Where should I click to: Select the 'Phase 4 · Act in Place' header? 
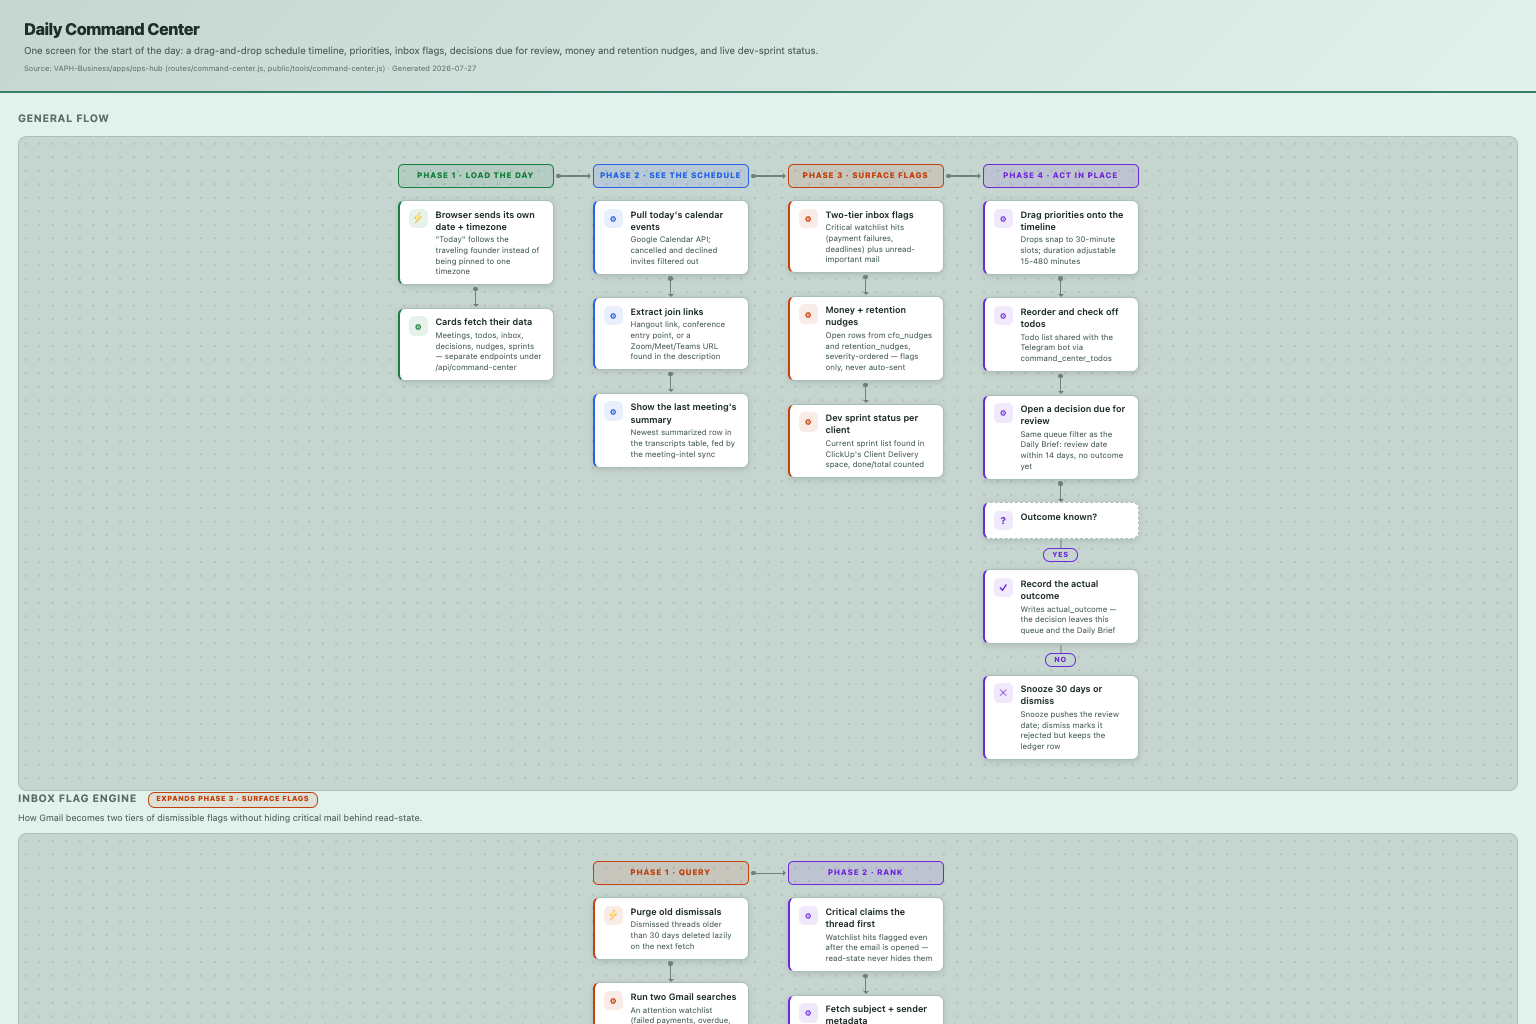point(1061,175)
